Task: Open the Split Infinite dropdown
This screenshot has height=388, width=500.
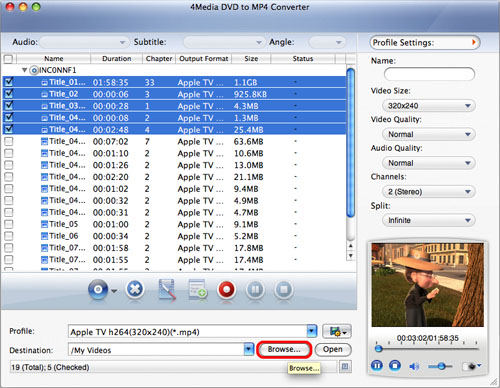Action: (x=428, y=220)
